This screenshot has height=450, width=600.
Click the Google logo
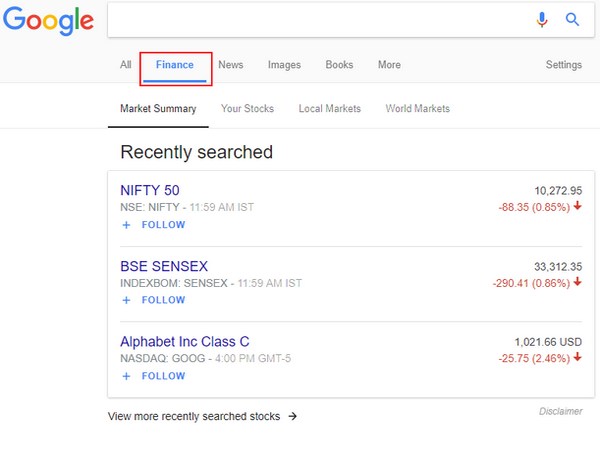tap(48, 20)
